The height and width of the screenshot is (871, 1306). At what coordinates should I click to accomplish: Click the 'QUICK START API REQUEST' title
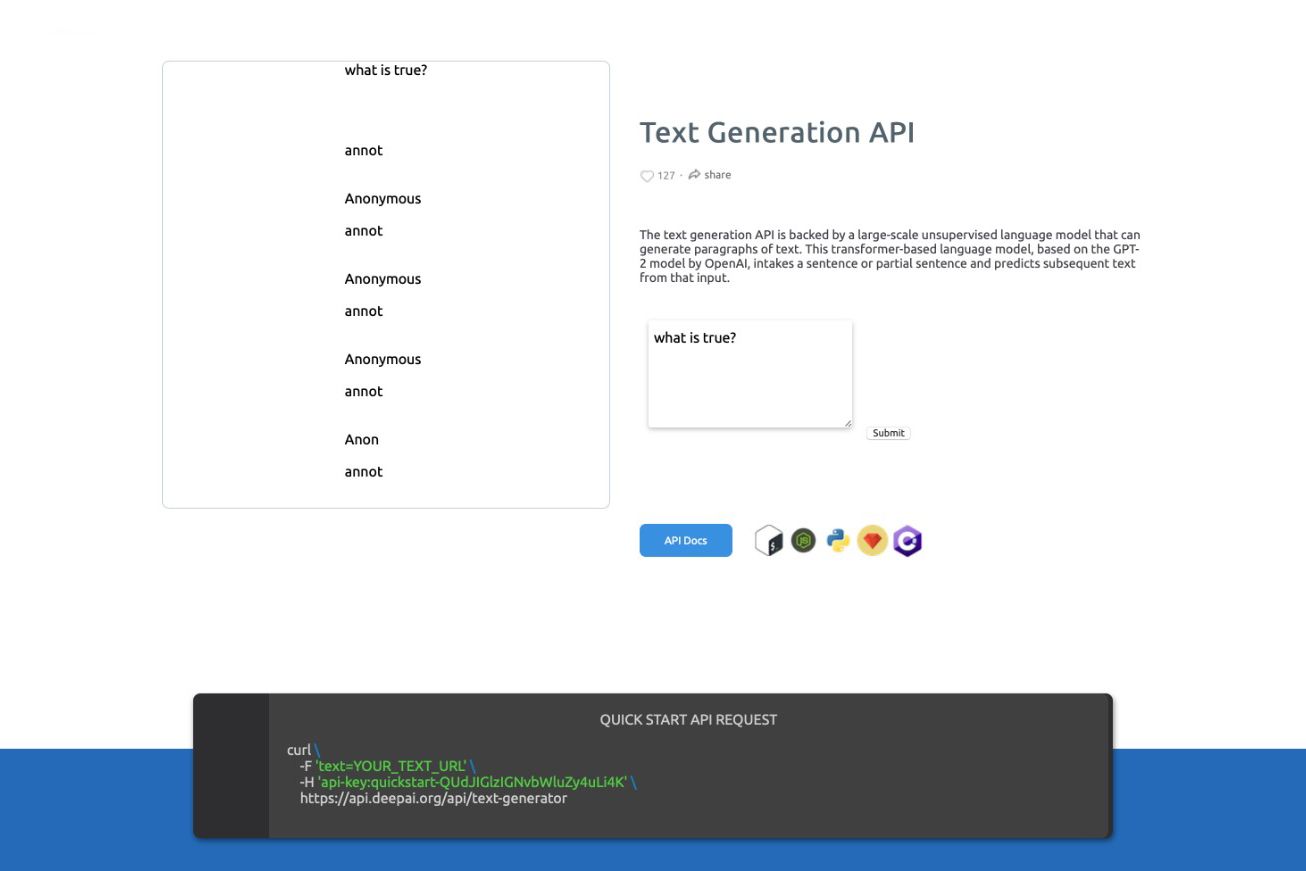688,720
